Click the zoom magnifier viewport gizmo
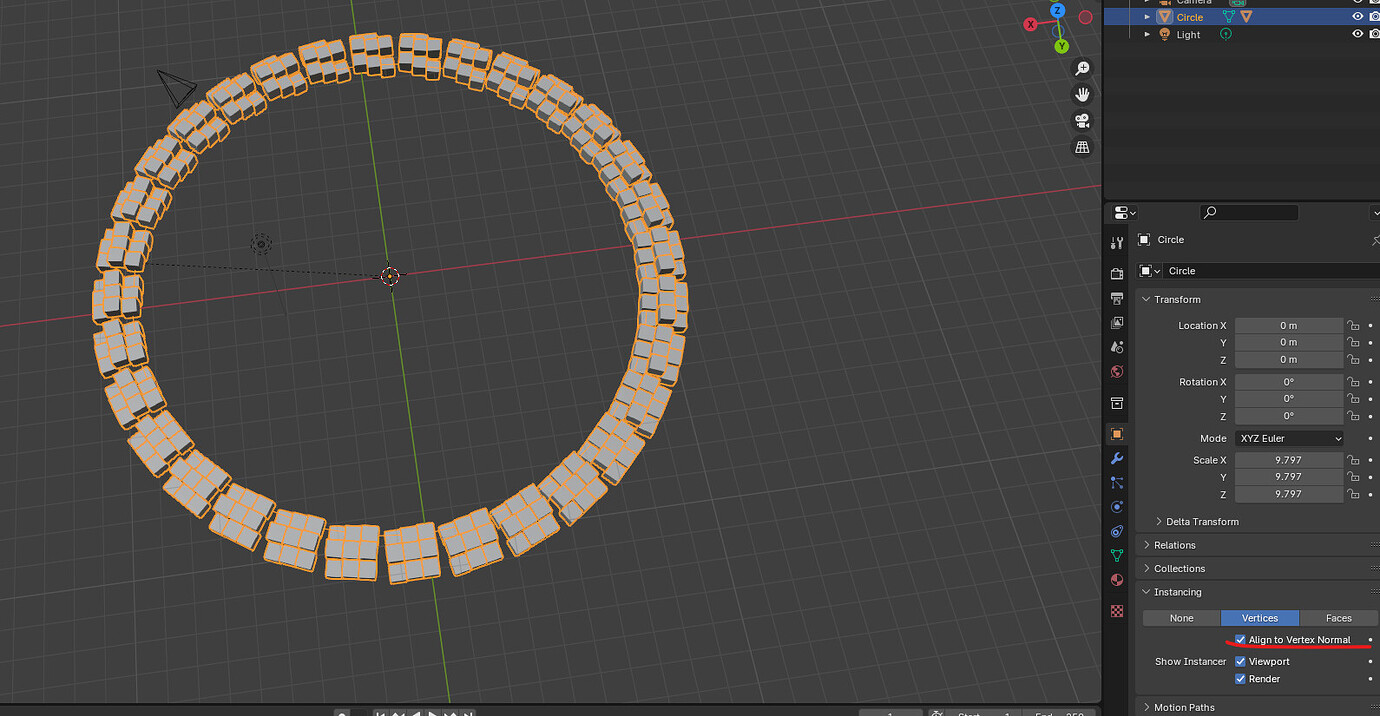Screen dimensions: 1380x716 pyautogui.click(x=1082, y=69)
